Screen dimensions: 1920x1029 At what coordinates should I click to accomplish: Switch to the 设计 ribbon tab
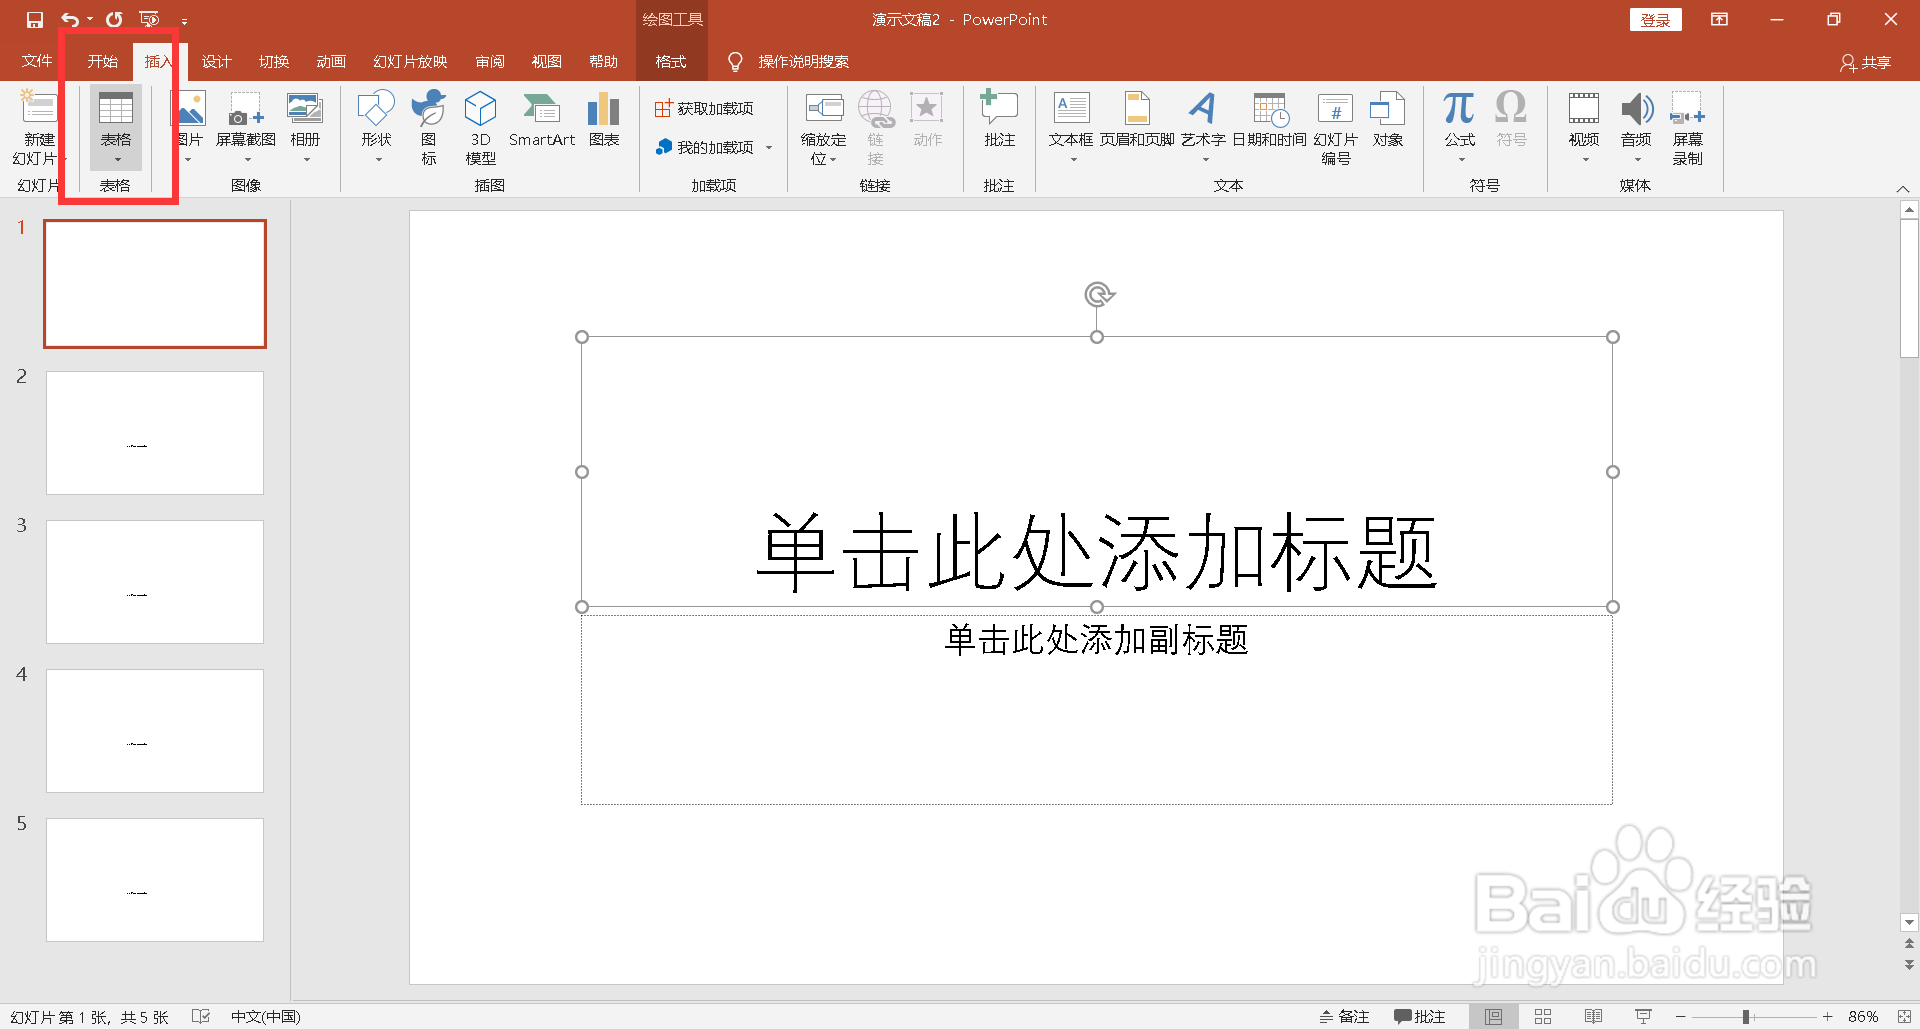coord(216,61)
